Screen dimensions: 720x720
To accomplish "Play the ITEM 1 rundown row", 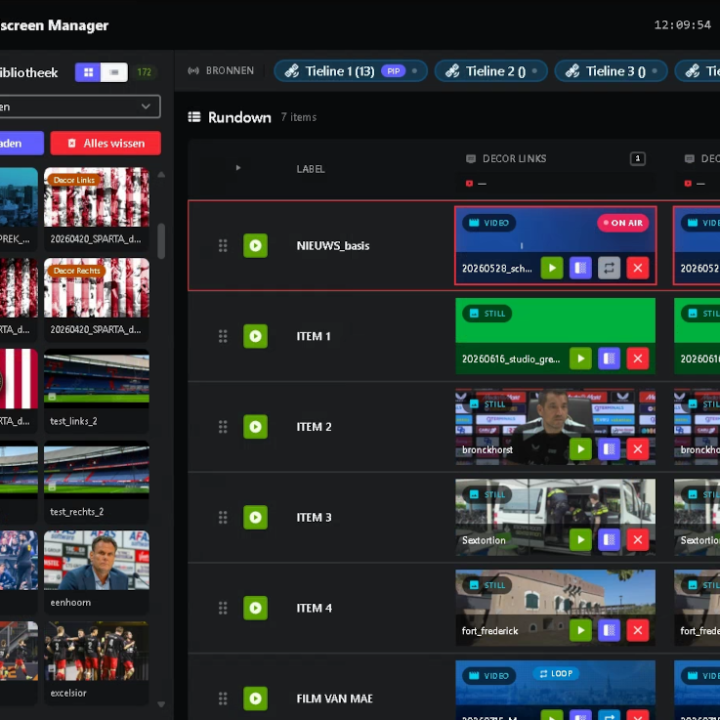I will pyautogui.click(x=255, y=336).
